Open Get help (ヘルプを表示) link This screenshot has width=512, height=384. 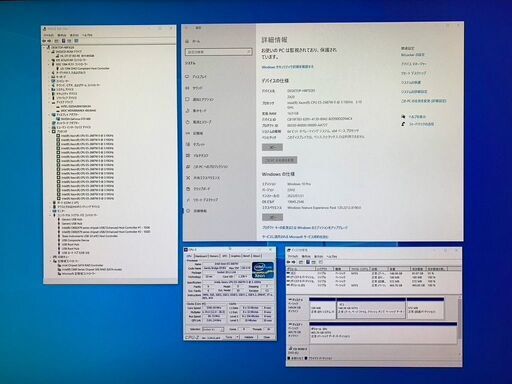(417, 117)
